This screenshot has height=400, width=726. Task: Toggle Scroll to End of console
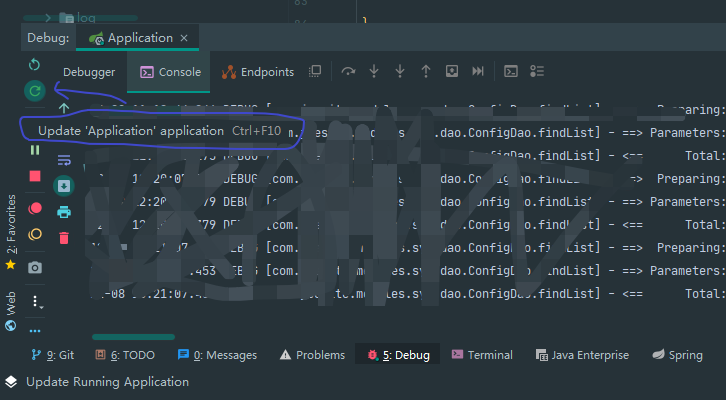(x=64, y=186)
